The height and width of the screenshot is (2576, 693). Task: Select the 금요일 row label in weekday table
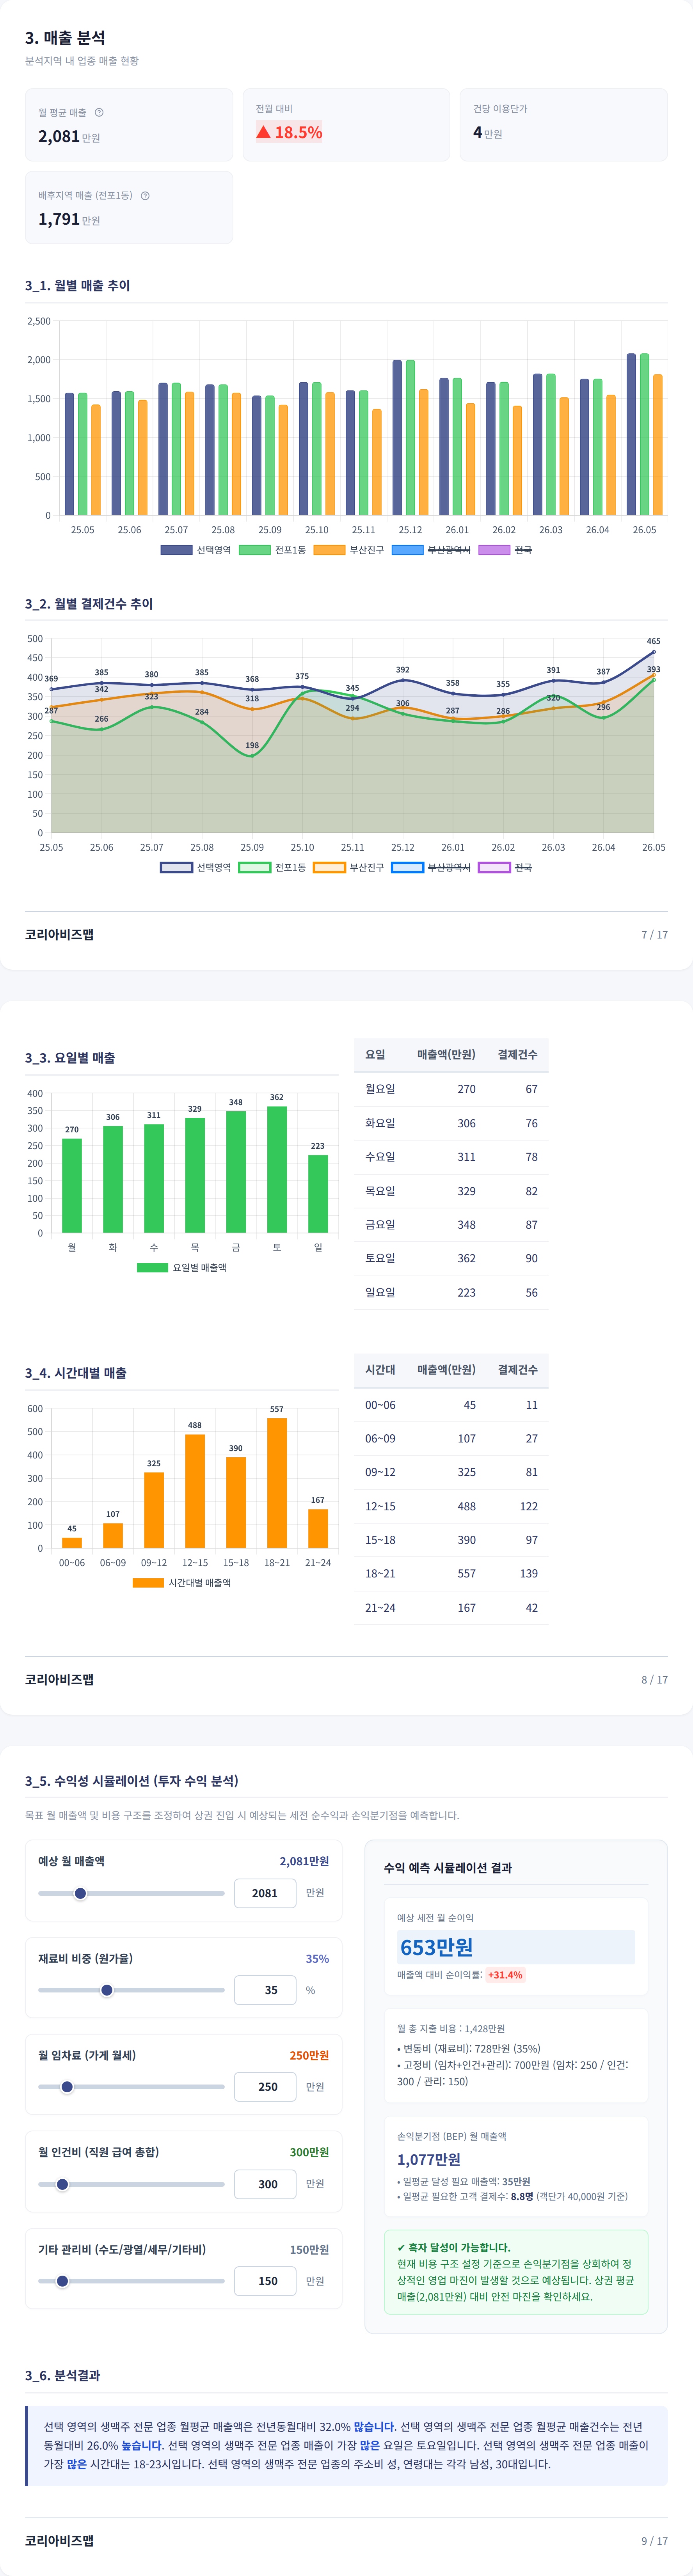380,1224
